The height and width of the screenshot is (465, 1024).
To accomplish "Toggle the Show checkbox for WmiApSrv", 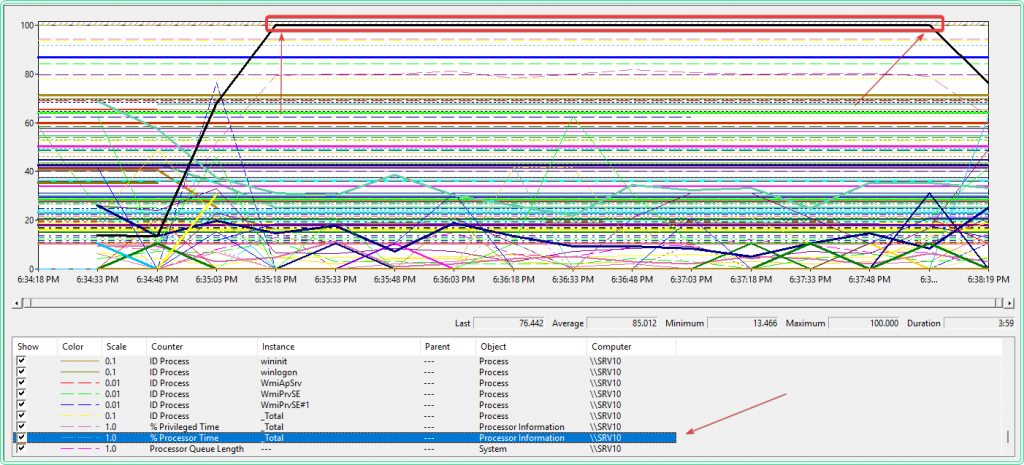I will (21, 383).
